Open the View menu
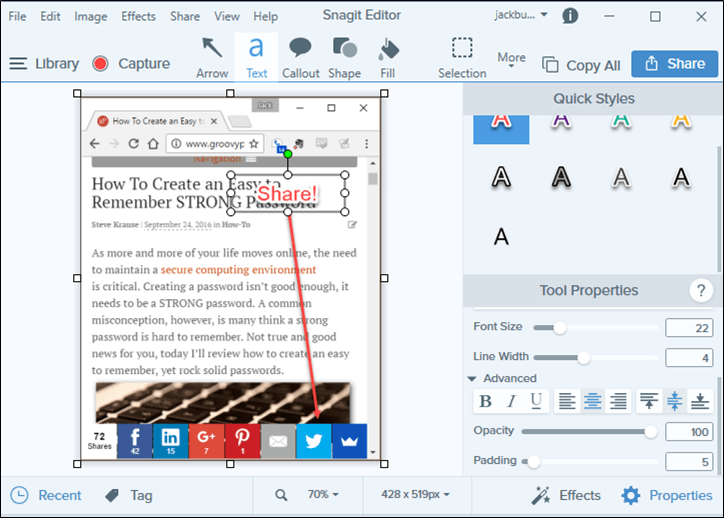This screenshot has height=518, width=724. tap(227, 16)
